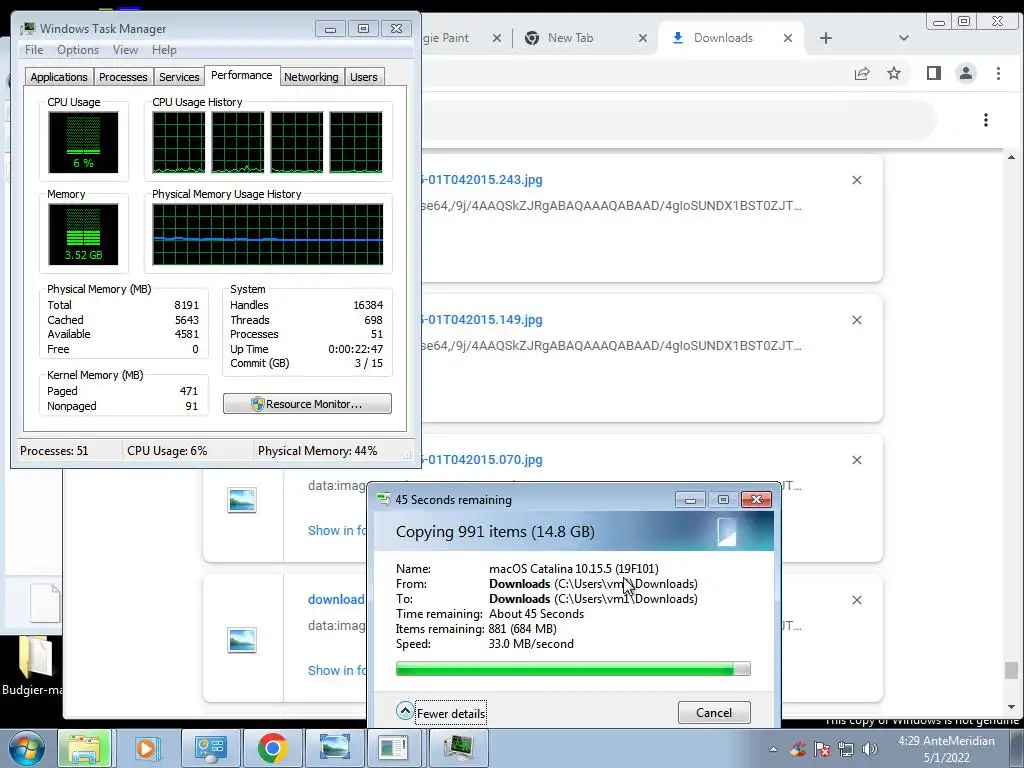Screen dimensions: 1024x768
Task: Click the document window taskbar icon
Action: (396, 748)
